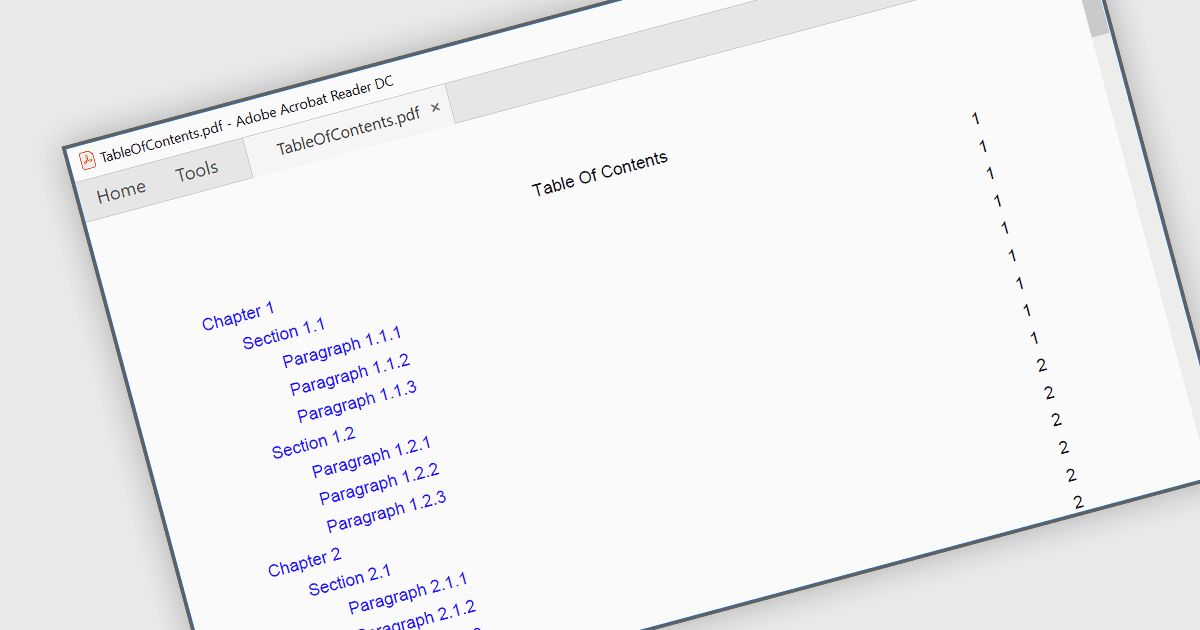Follow the Section 1.2 link
The height and width of the screenshot is (630, 1200).
(313, 443)
